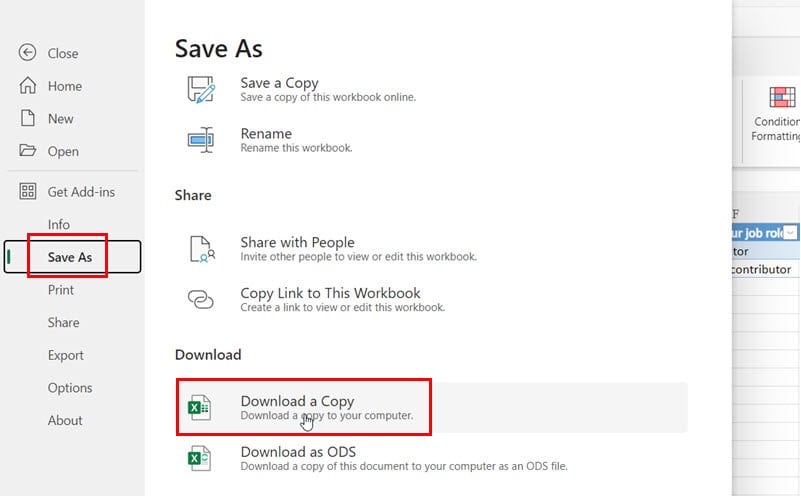Click the Copy Link chain icon
Image resolution: width=801 pixels, height=496 pixels.
[201, 299]
